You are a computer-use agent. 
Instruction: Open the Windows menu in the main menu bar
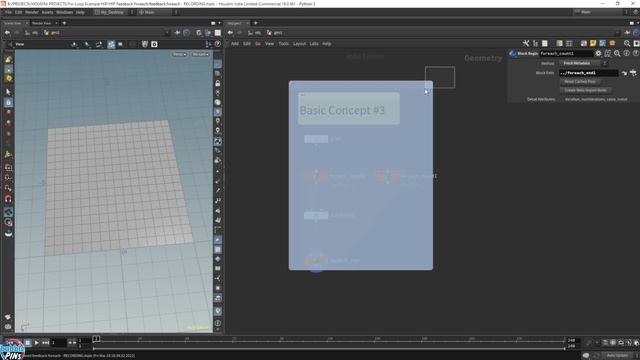click(64, 12)
